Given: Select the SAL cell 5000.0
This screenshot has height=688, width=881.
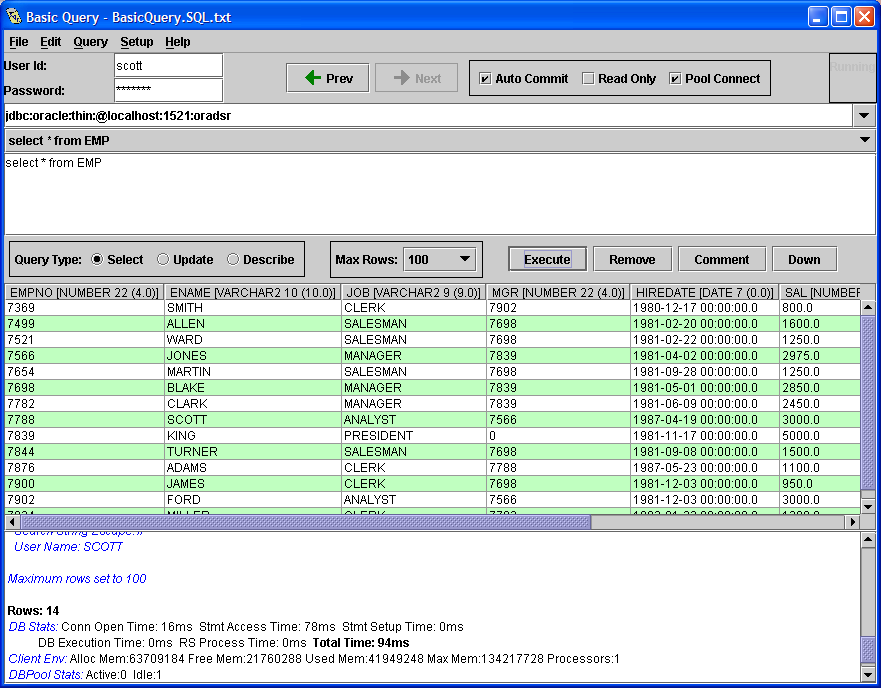Looking at the screenshot, I should 820,436.
